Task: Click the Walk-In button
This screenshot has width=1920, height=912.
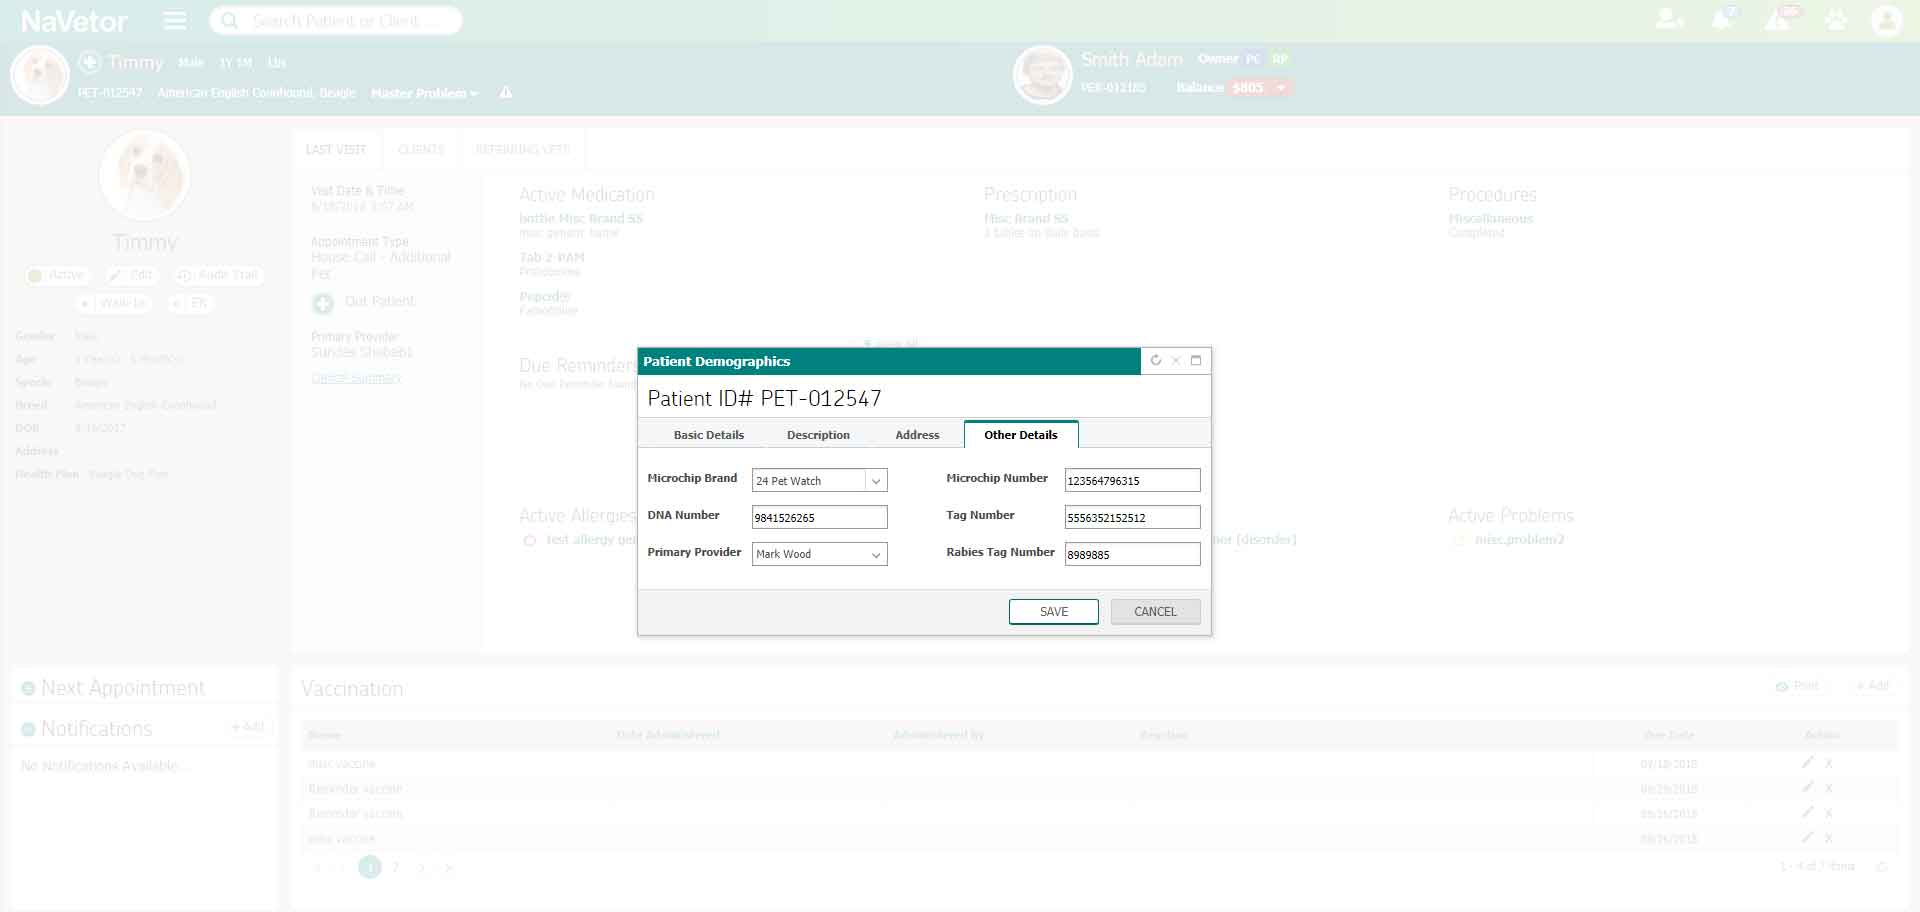Action: pos(113,303)
